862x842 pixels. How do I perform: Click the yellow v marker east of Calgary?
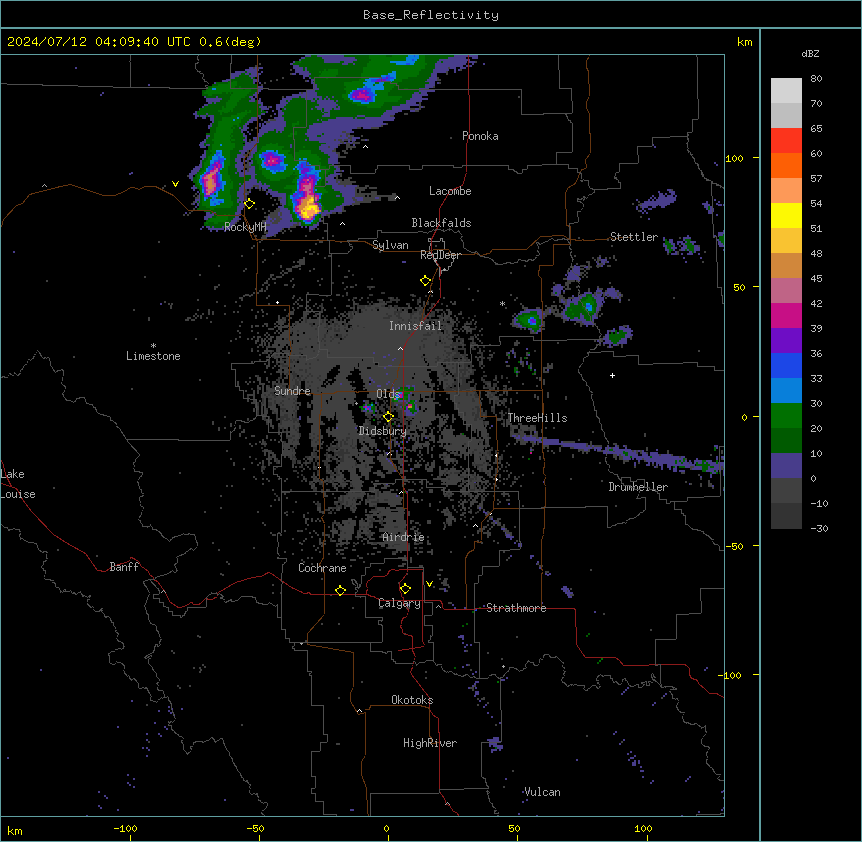pyautogui.click(x=429, y=584)
